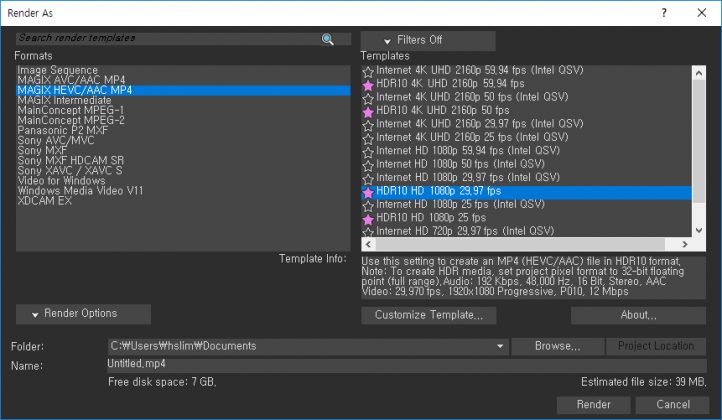Toggle favorite star for Internet HD 1080p 59.94 fps
The image size is (722, 420).
click(368, 152)
